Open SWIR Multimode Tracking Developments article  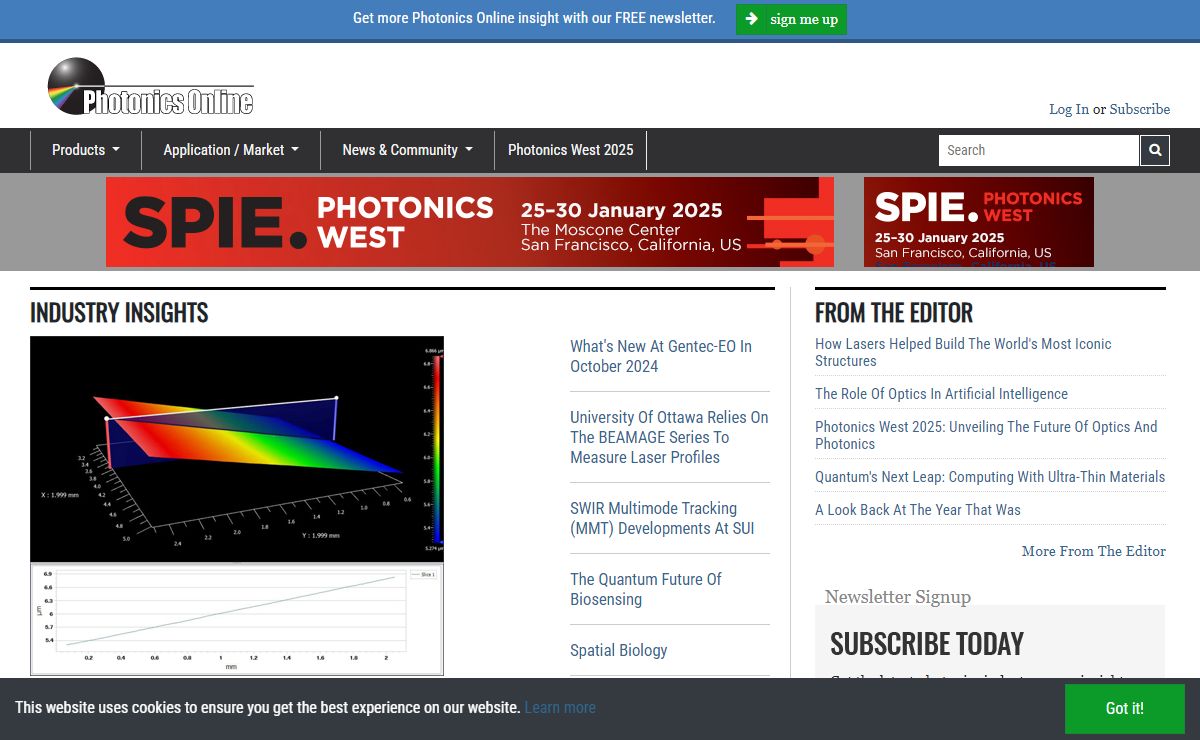click(x=662, y=518)
